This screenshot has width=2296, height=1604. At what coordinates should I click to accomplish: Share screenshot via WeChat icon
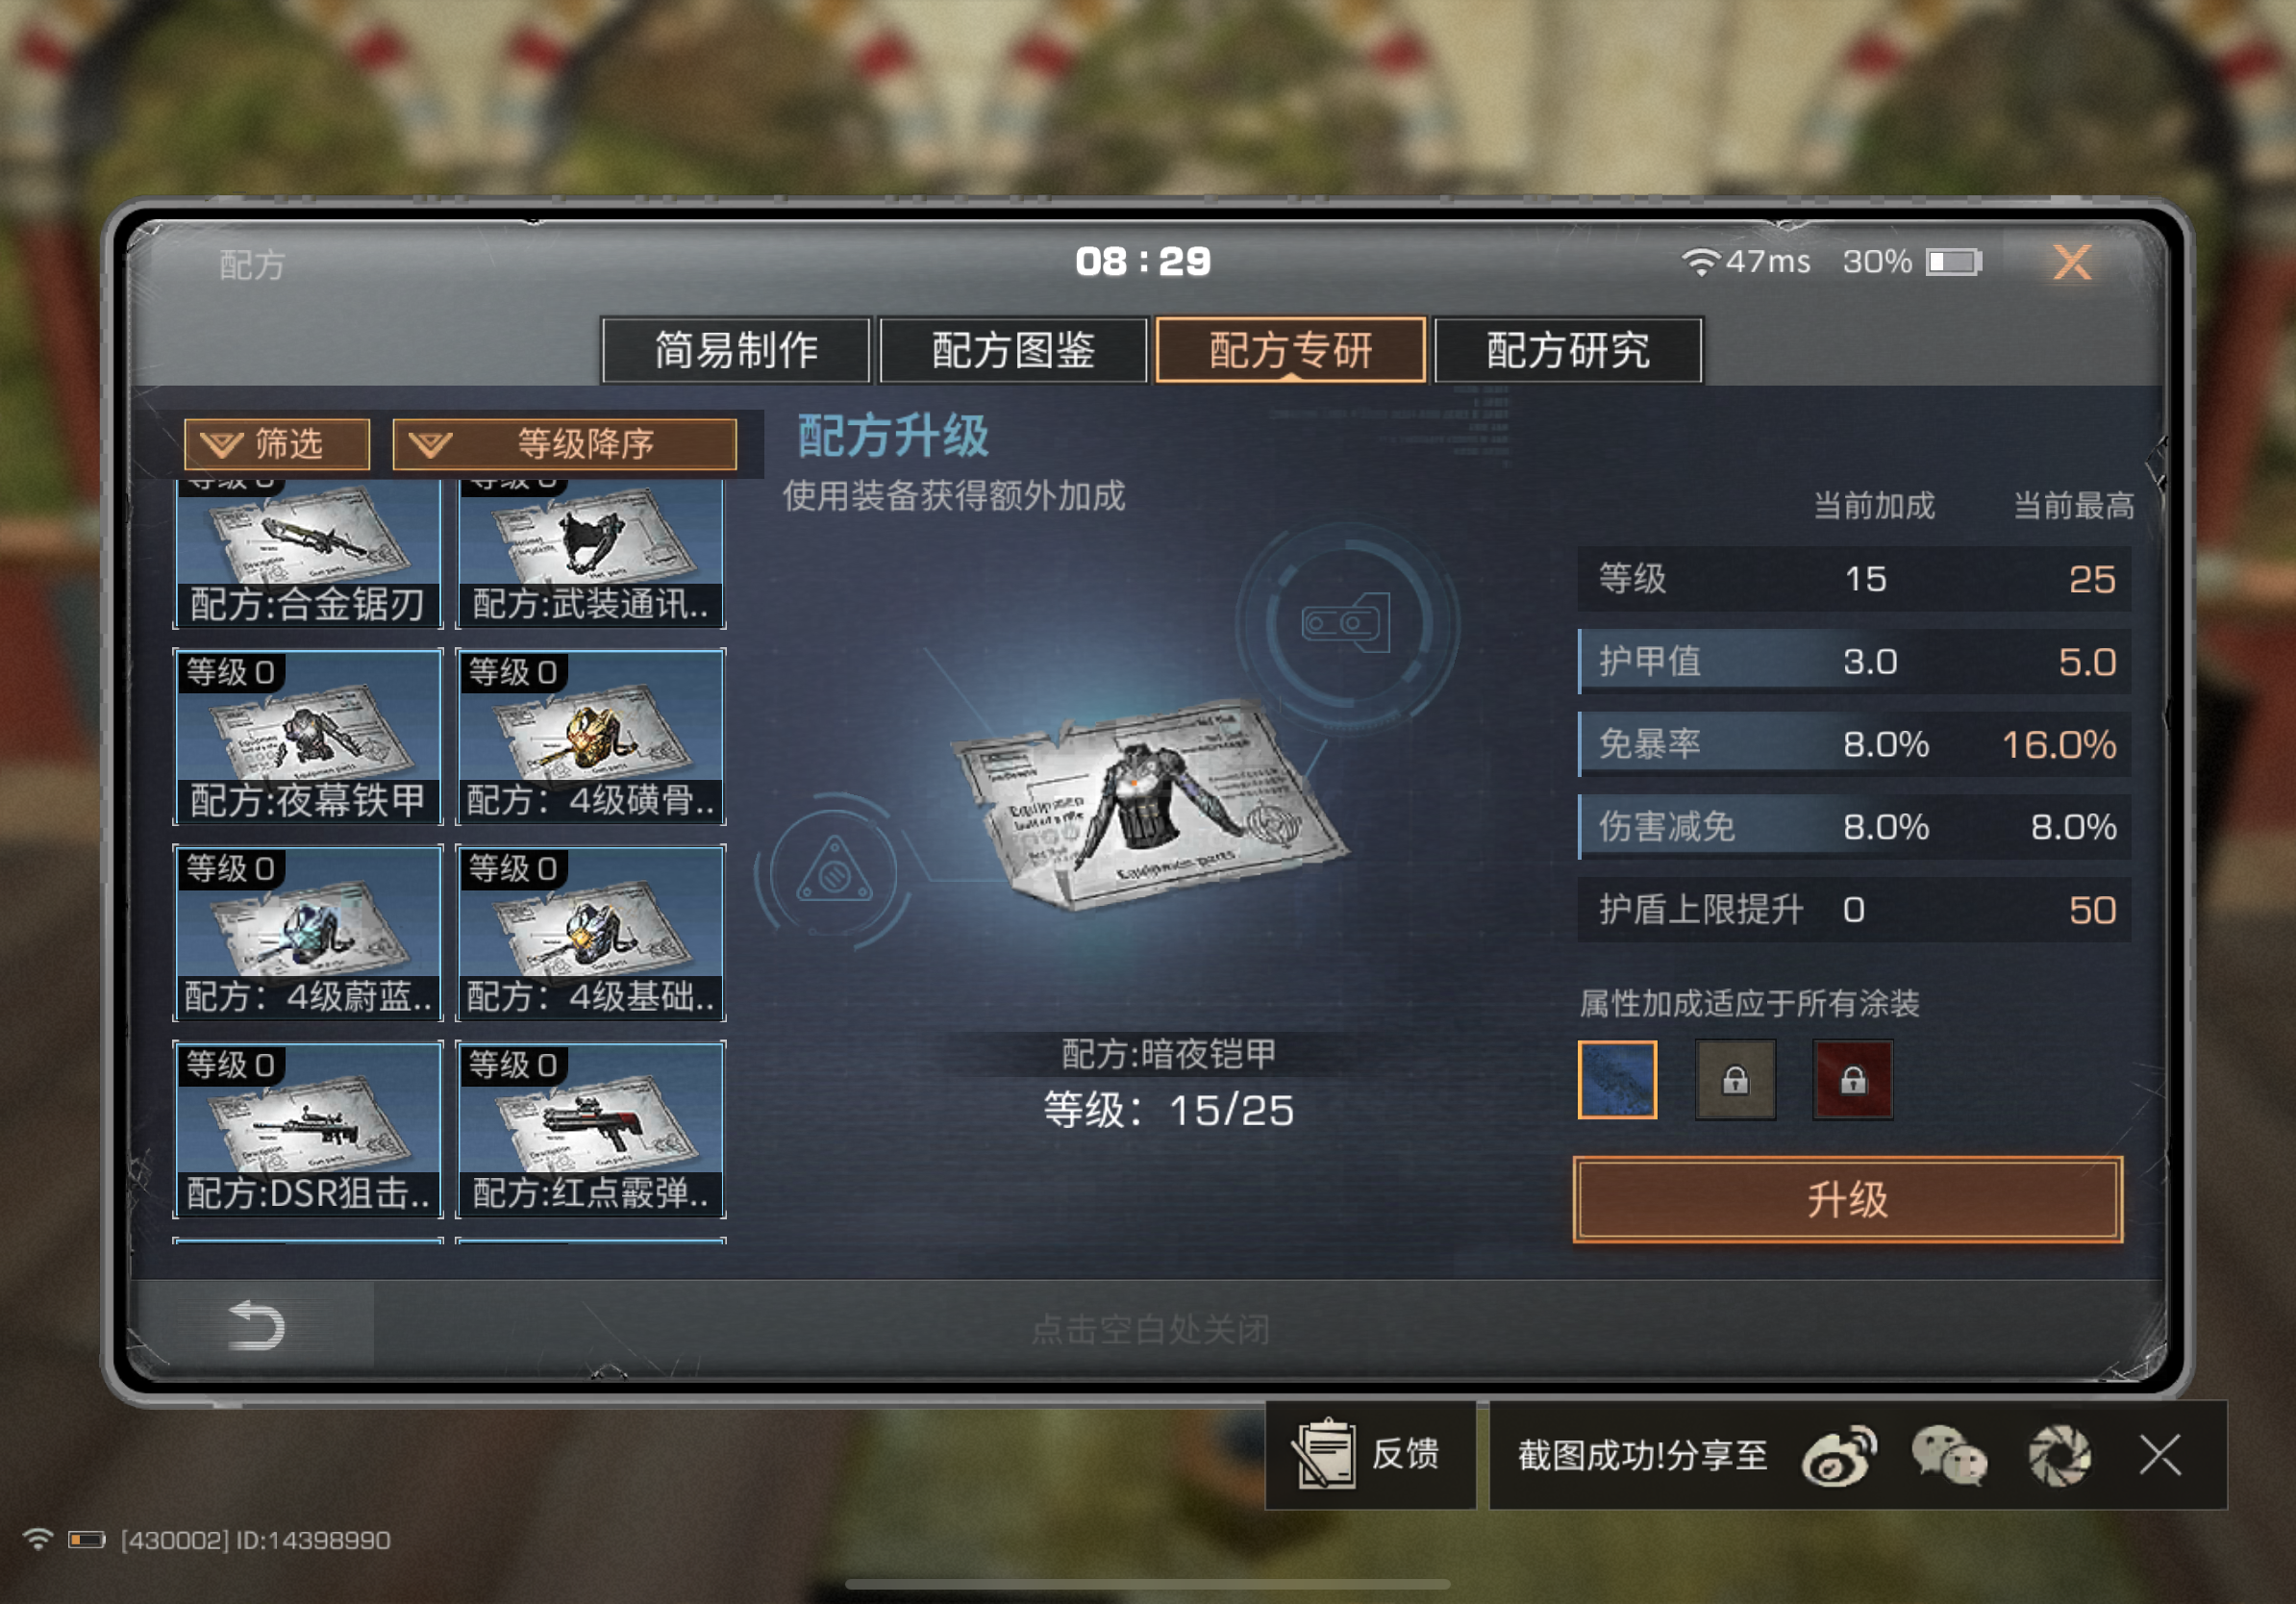tap(1949, 1455)
